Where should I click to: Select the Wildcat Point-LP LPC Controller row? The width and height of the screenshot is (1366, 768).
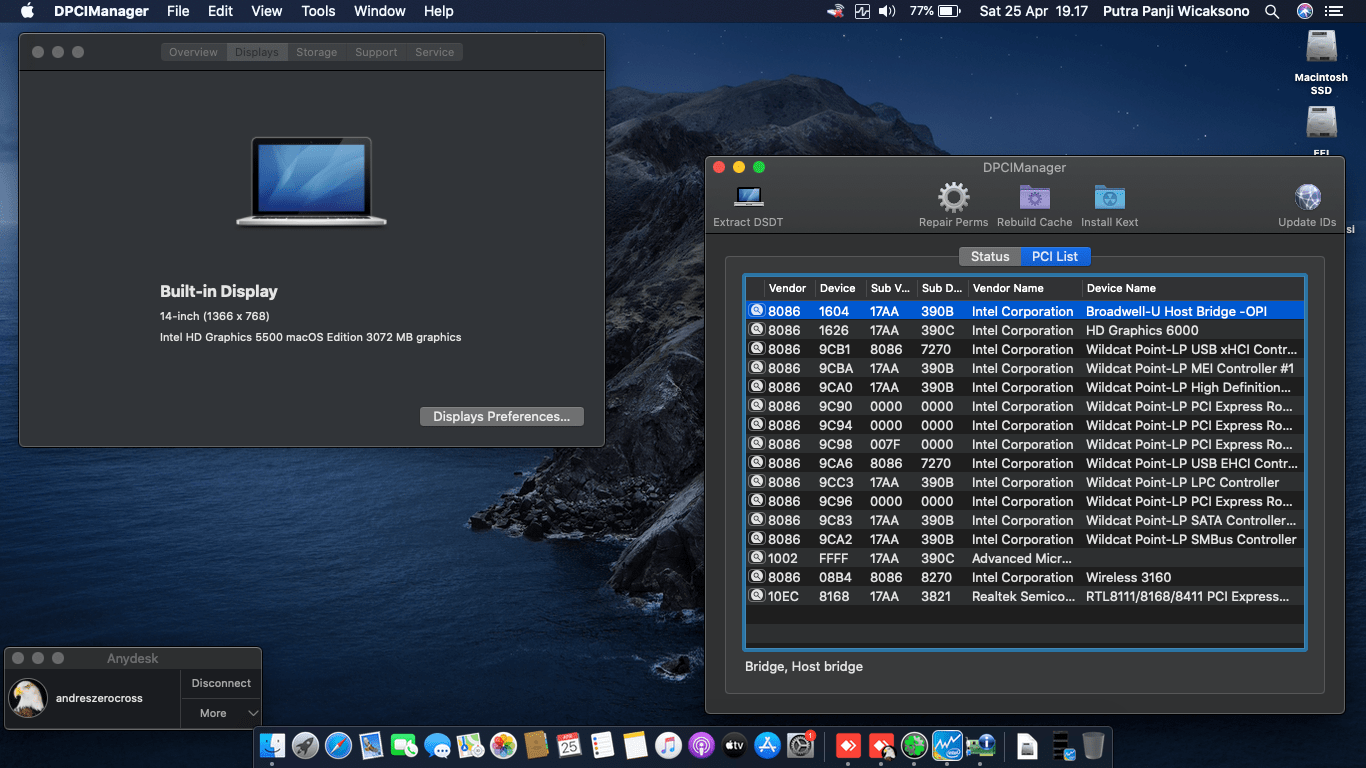coord(1025,482)
